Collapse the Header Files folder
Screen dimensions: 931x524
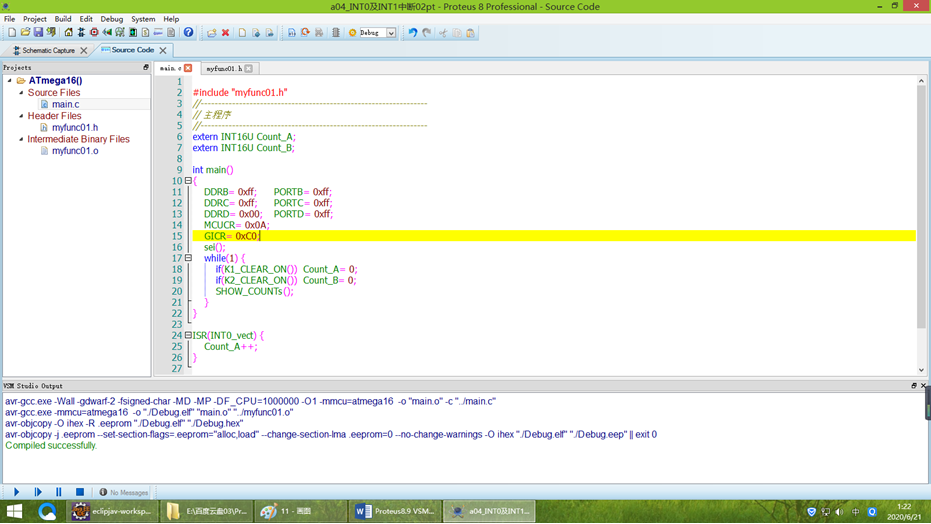click(x=21, y=116)
